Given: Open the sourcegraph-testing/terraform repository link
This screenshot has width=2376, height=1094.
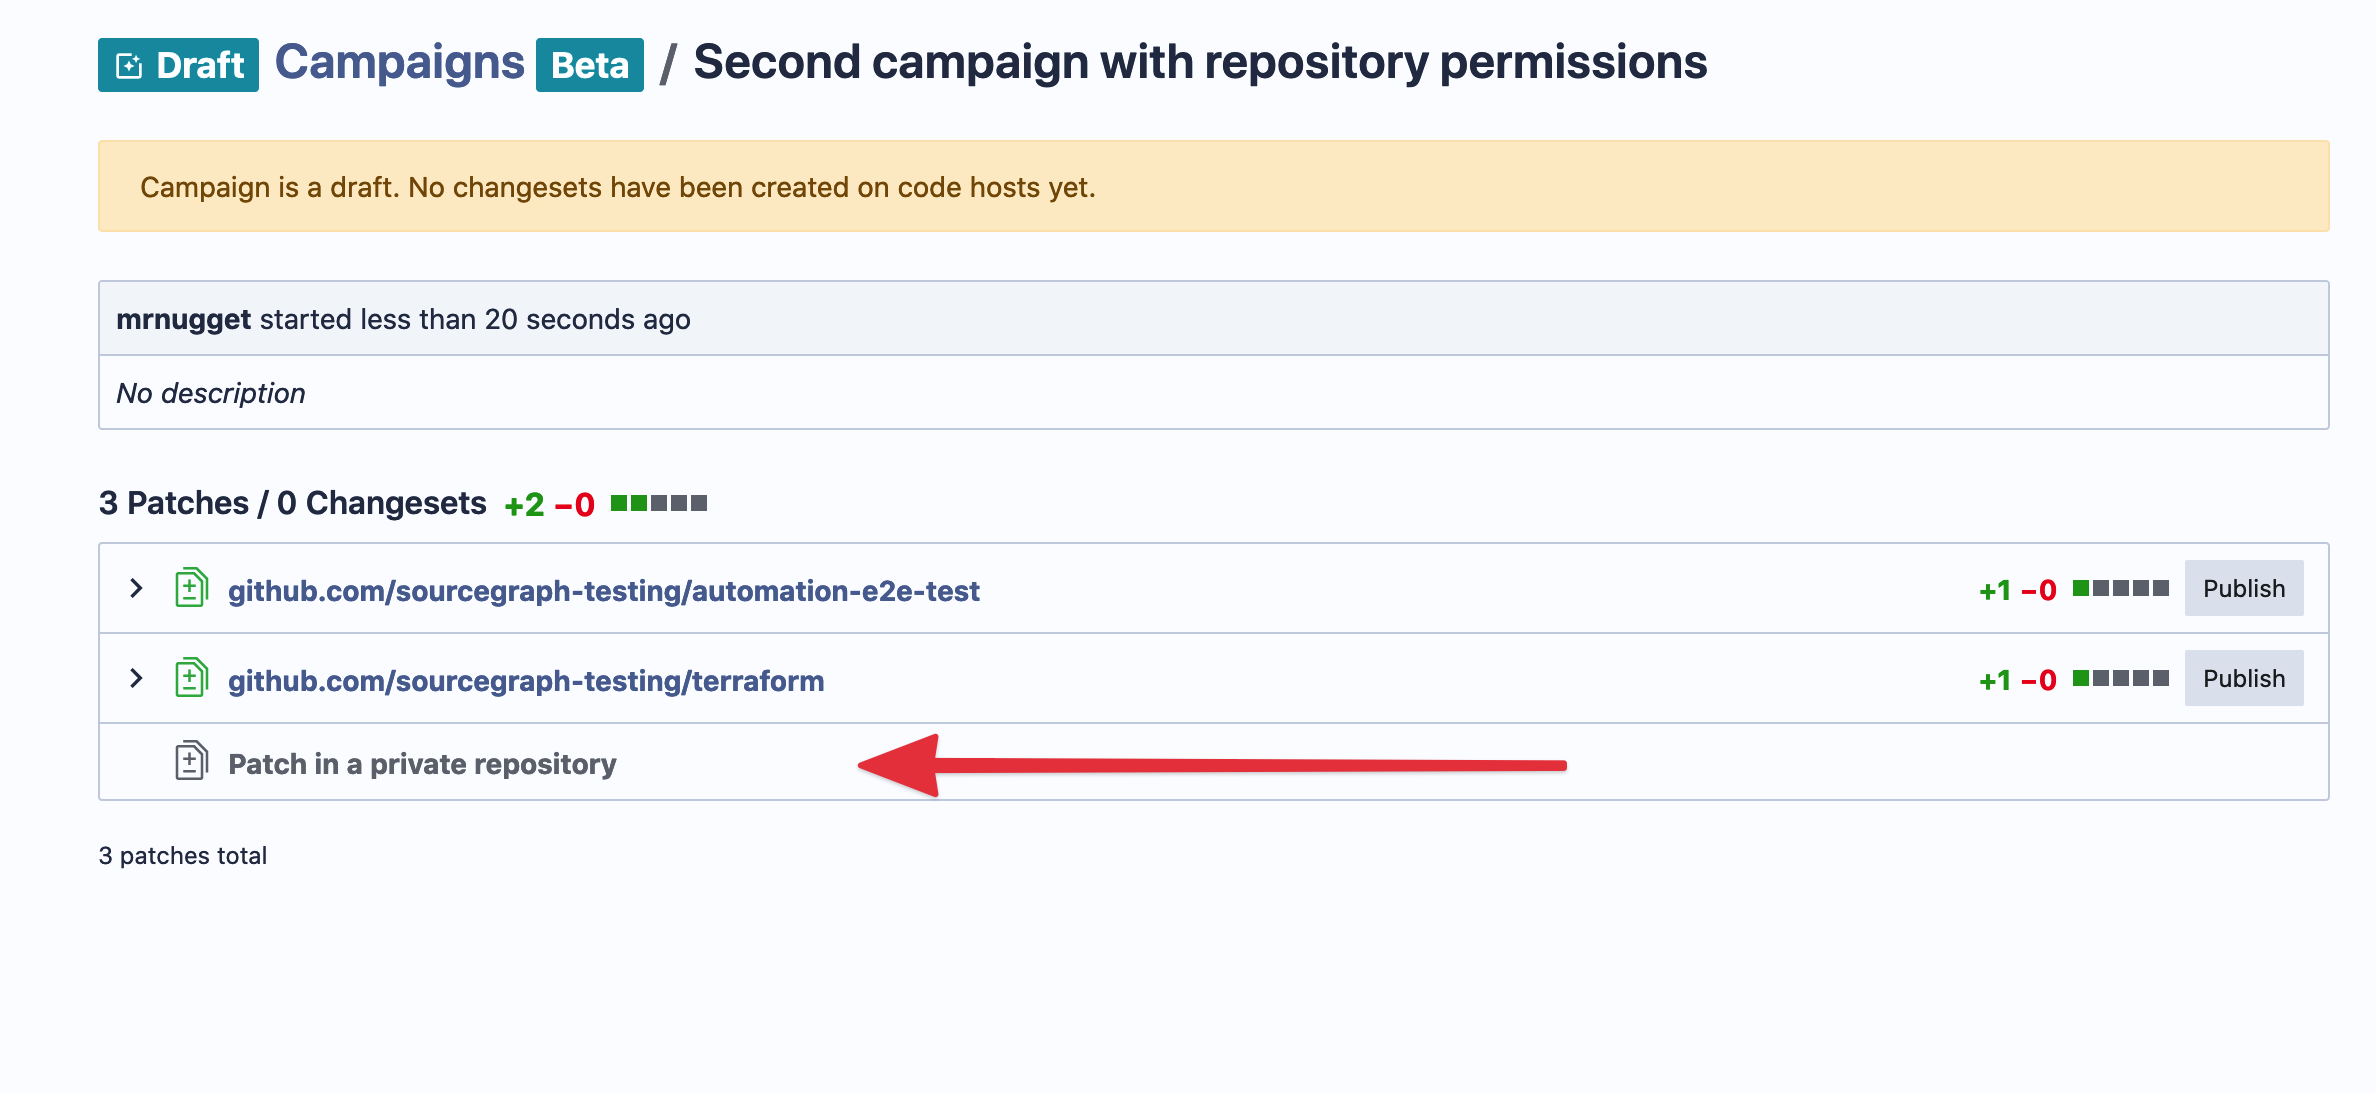Looking at the screenshot, I should point(526,681).
